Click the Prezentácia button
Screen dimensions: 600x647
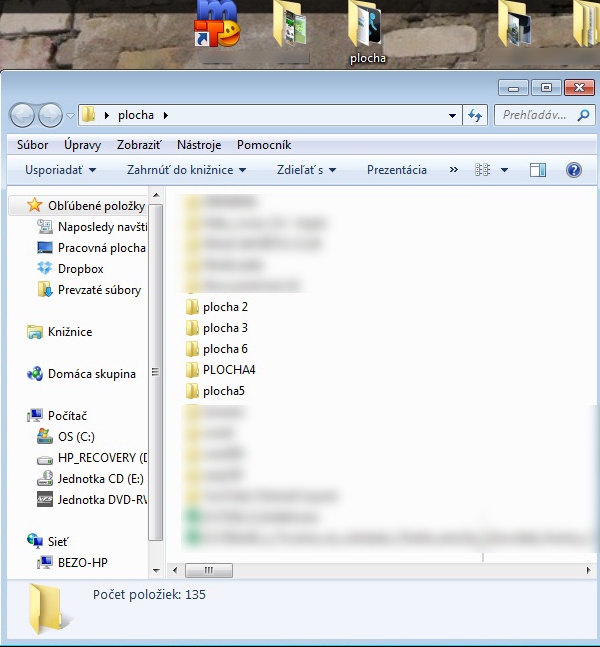tap(396, 170)
